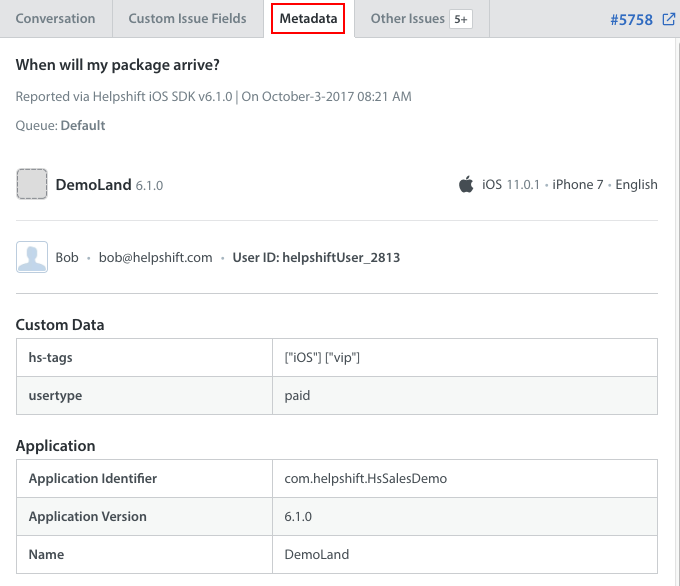Open issue number #5758 link
This screenshot has height=586, width=680.
click(631, 20)
